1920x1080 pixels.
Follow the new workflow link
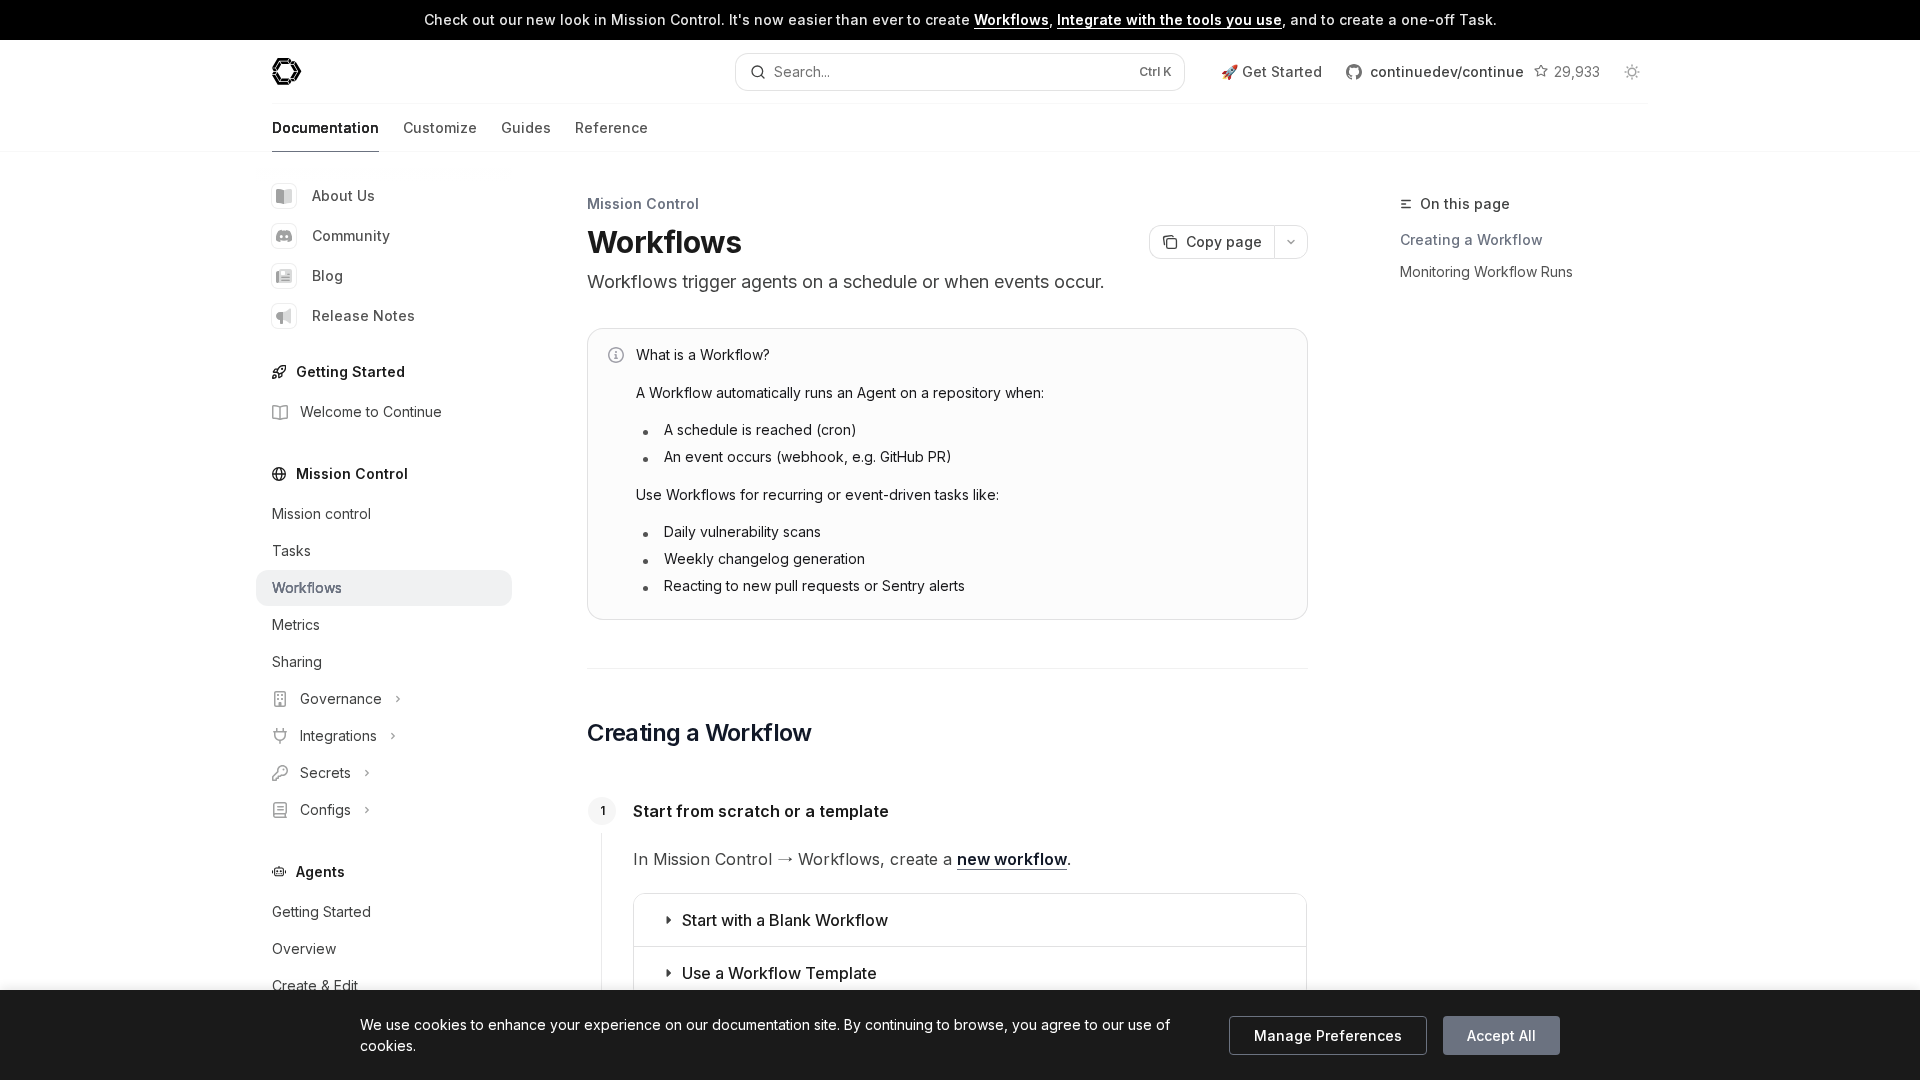[1011, 859]
